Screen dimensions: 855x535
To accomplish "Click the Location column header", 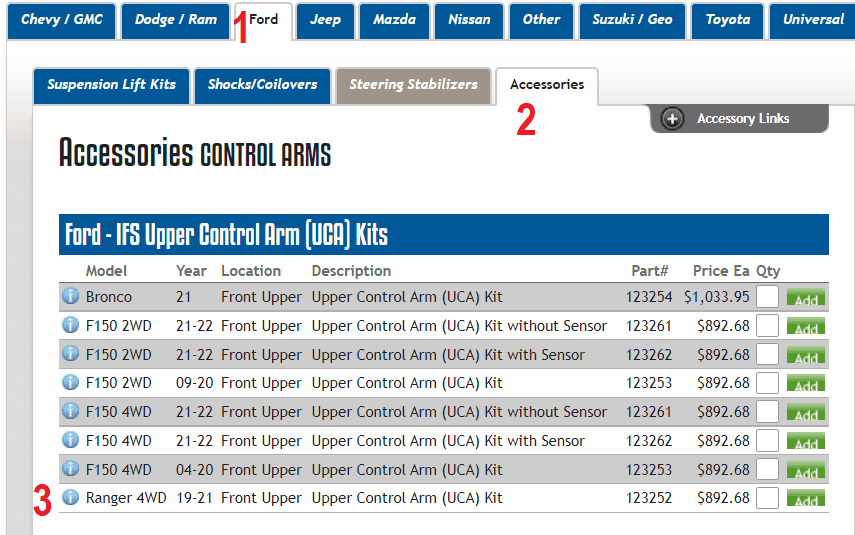I will [x=251, y=270].
